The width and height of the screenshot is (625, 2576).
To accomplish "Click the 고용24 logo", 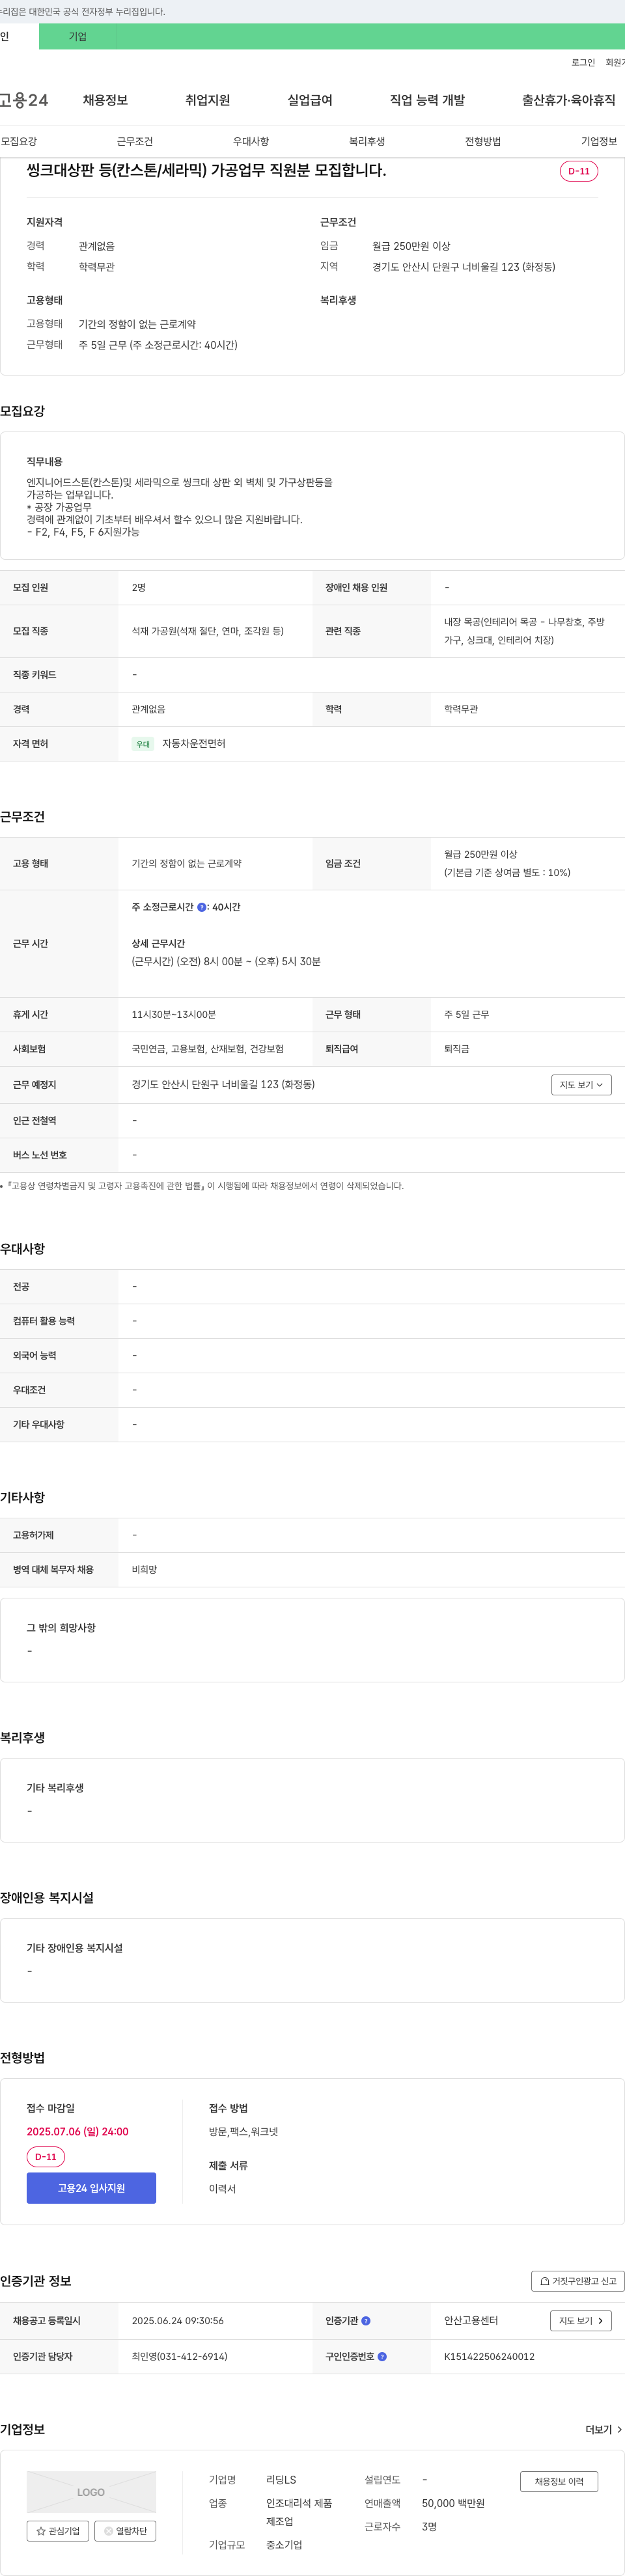I will point(24,100).
